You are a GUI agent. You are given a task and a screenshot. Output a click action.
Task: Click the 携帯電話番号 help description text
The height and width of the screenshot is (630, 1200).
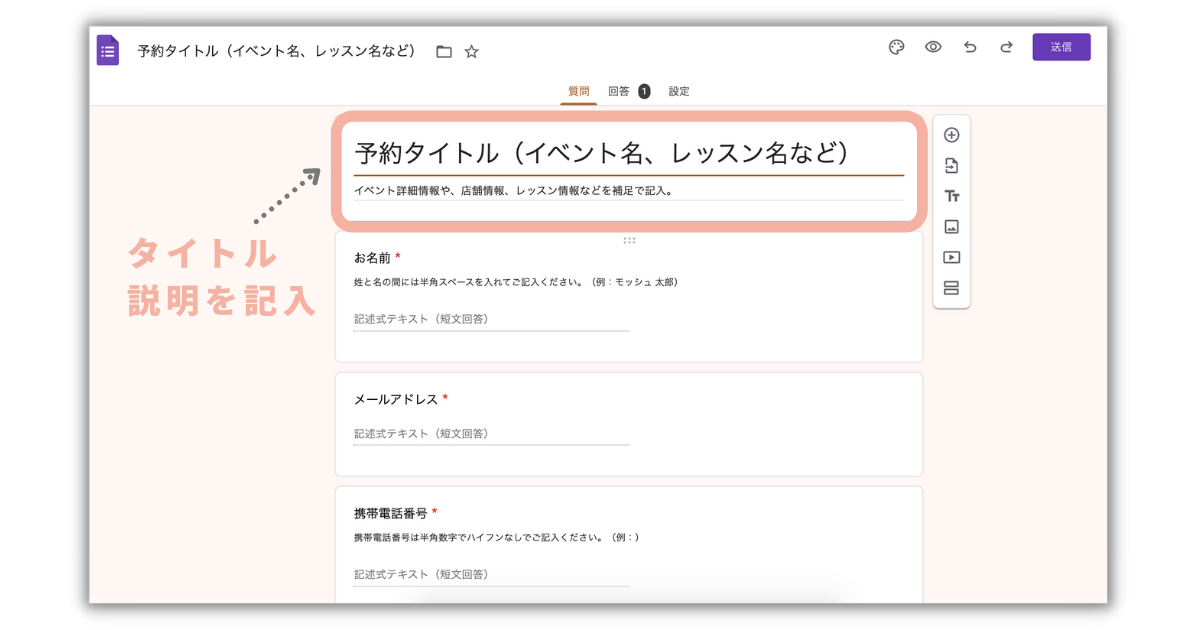click(496, 538)
